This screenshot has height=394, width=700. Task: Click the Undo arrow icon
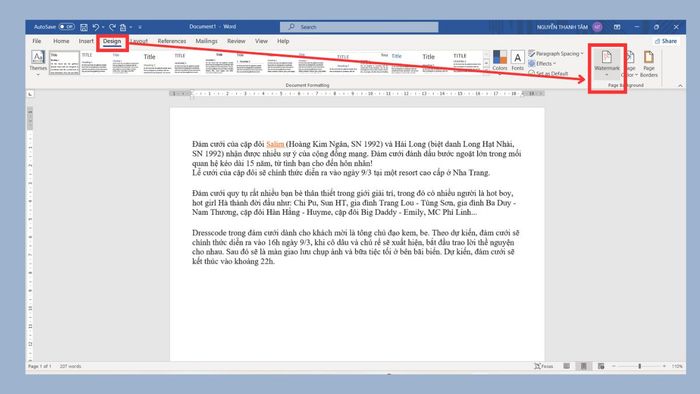[95, 27]
